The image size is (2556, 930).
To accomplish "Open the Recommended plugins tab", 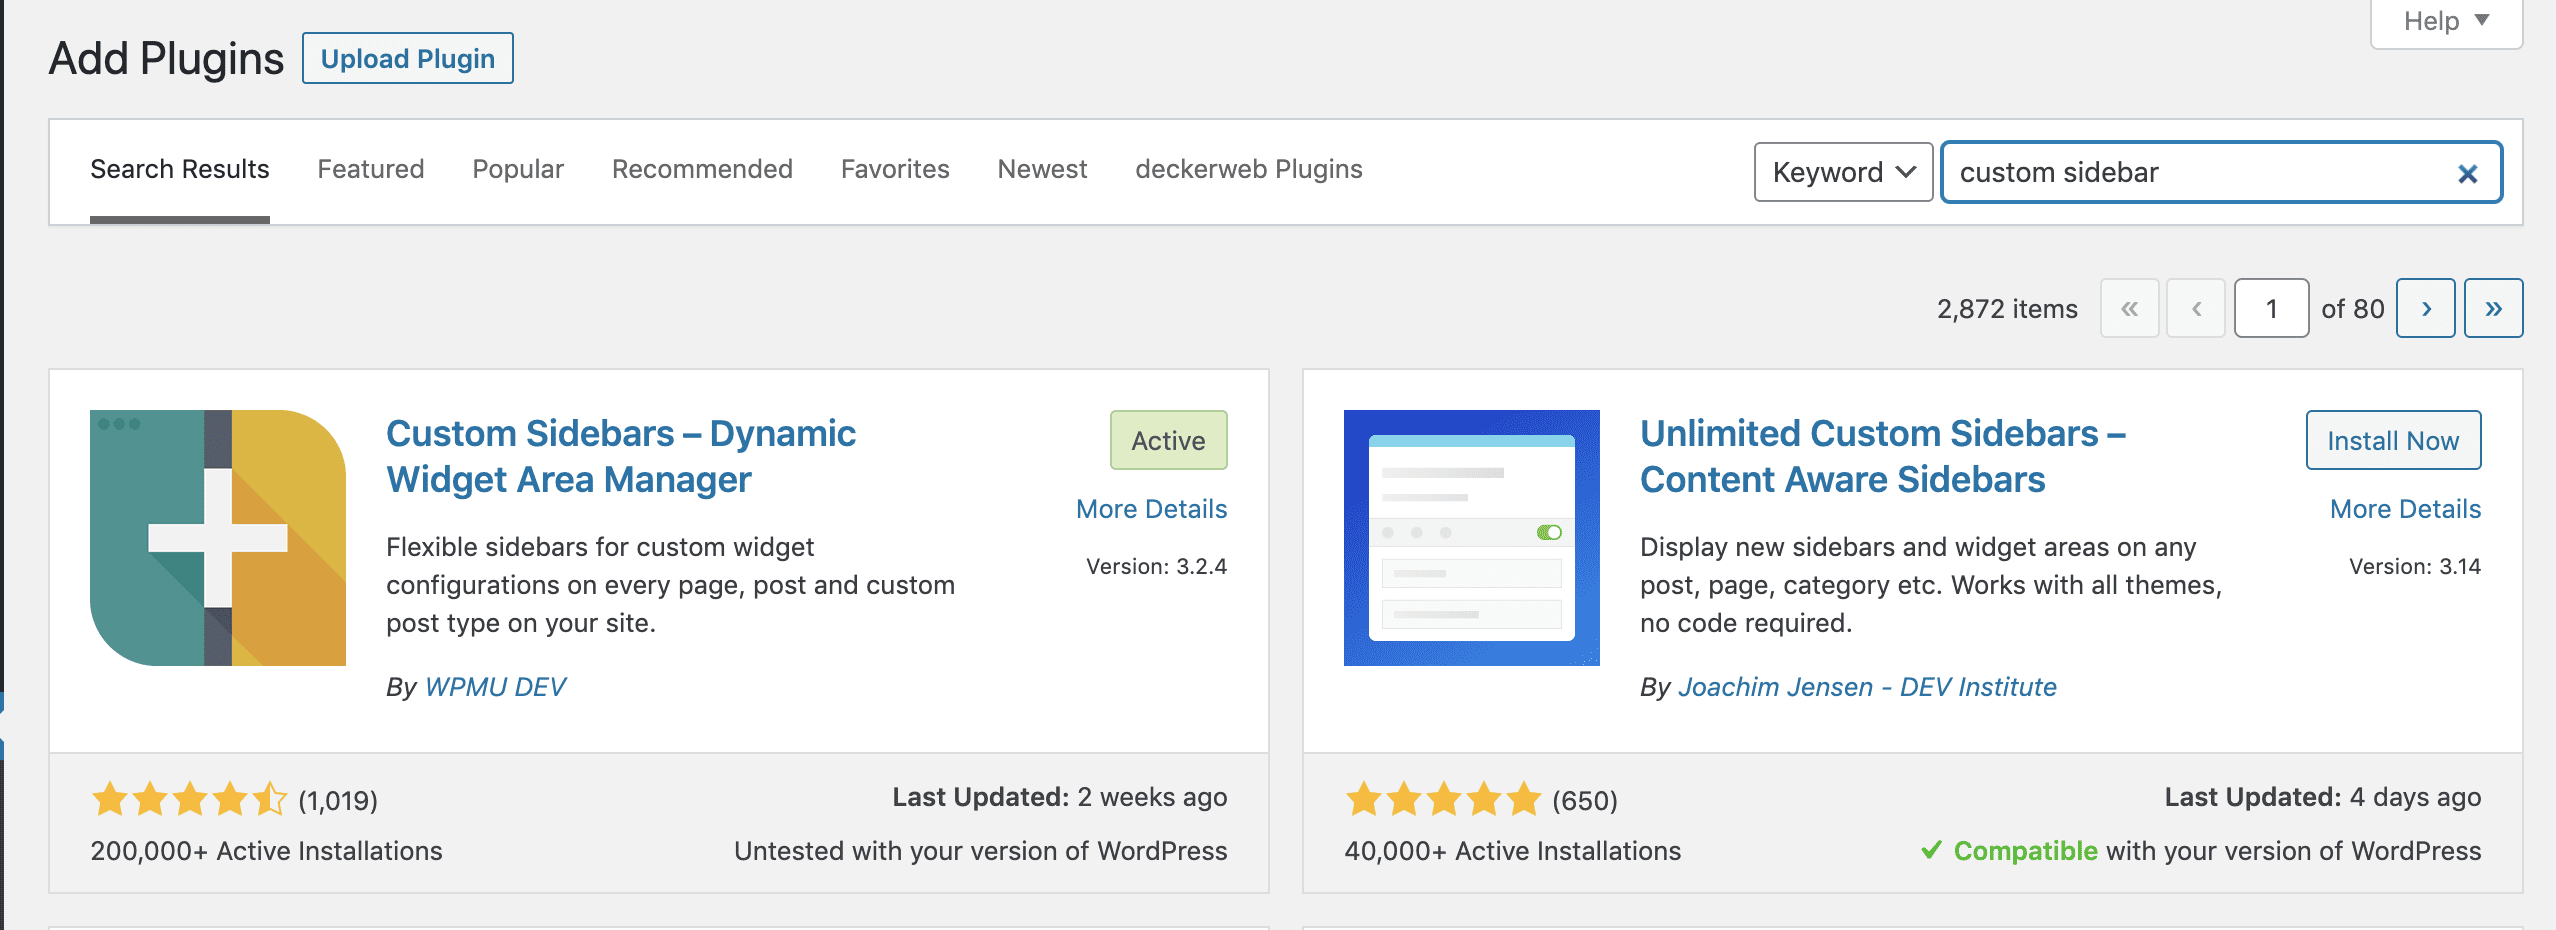I will 702,169.
